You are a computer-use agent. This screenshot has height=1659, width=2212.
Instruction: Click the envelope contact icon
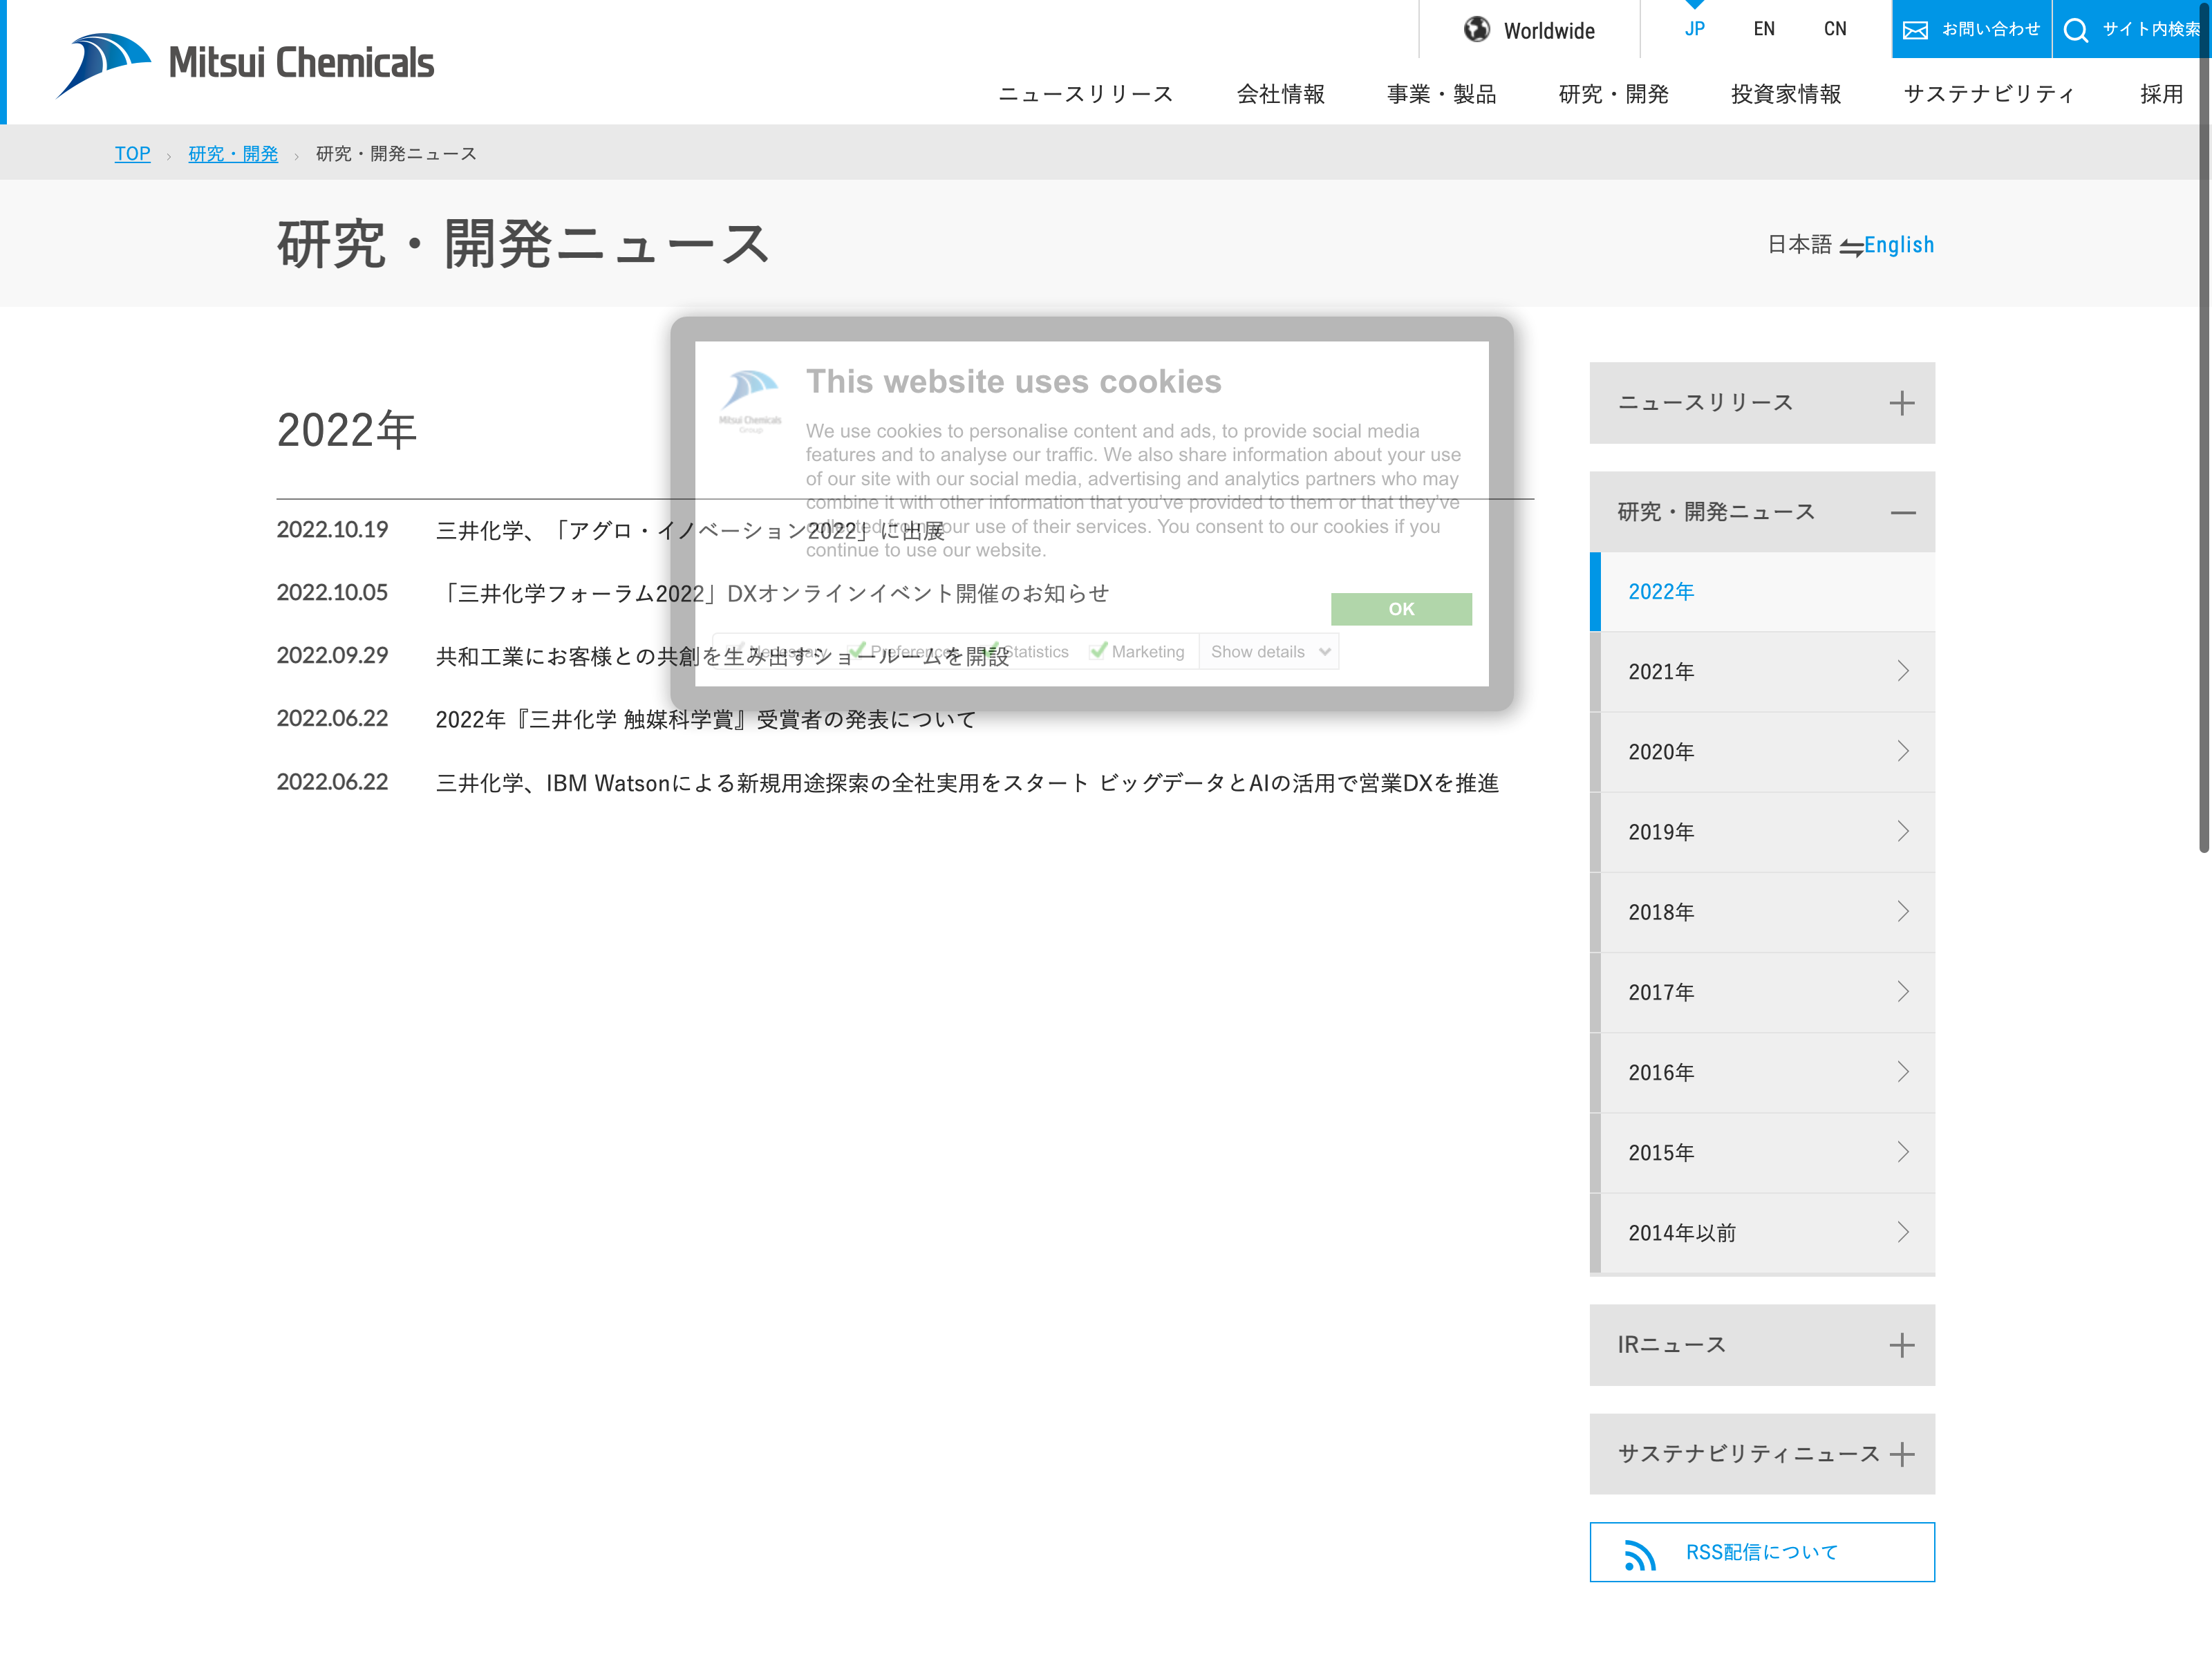click(1914, 30)
